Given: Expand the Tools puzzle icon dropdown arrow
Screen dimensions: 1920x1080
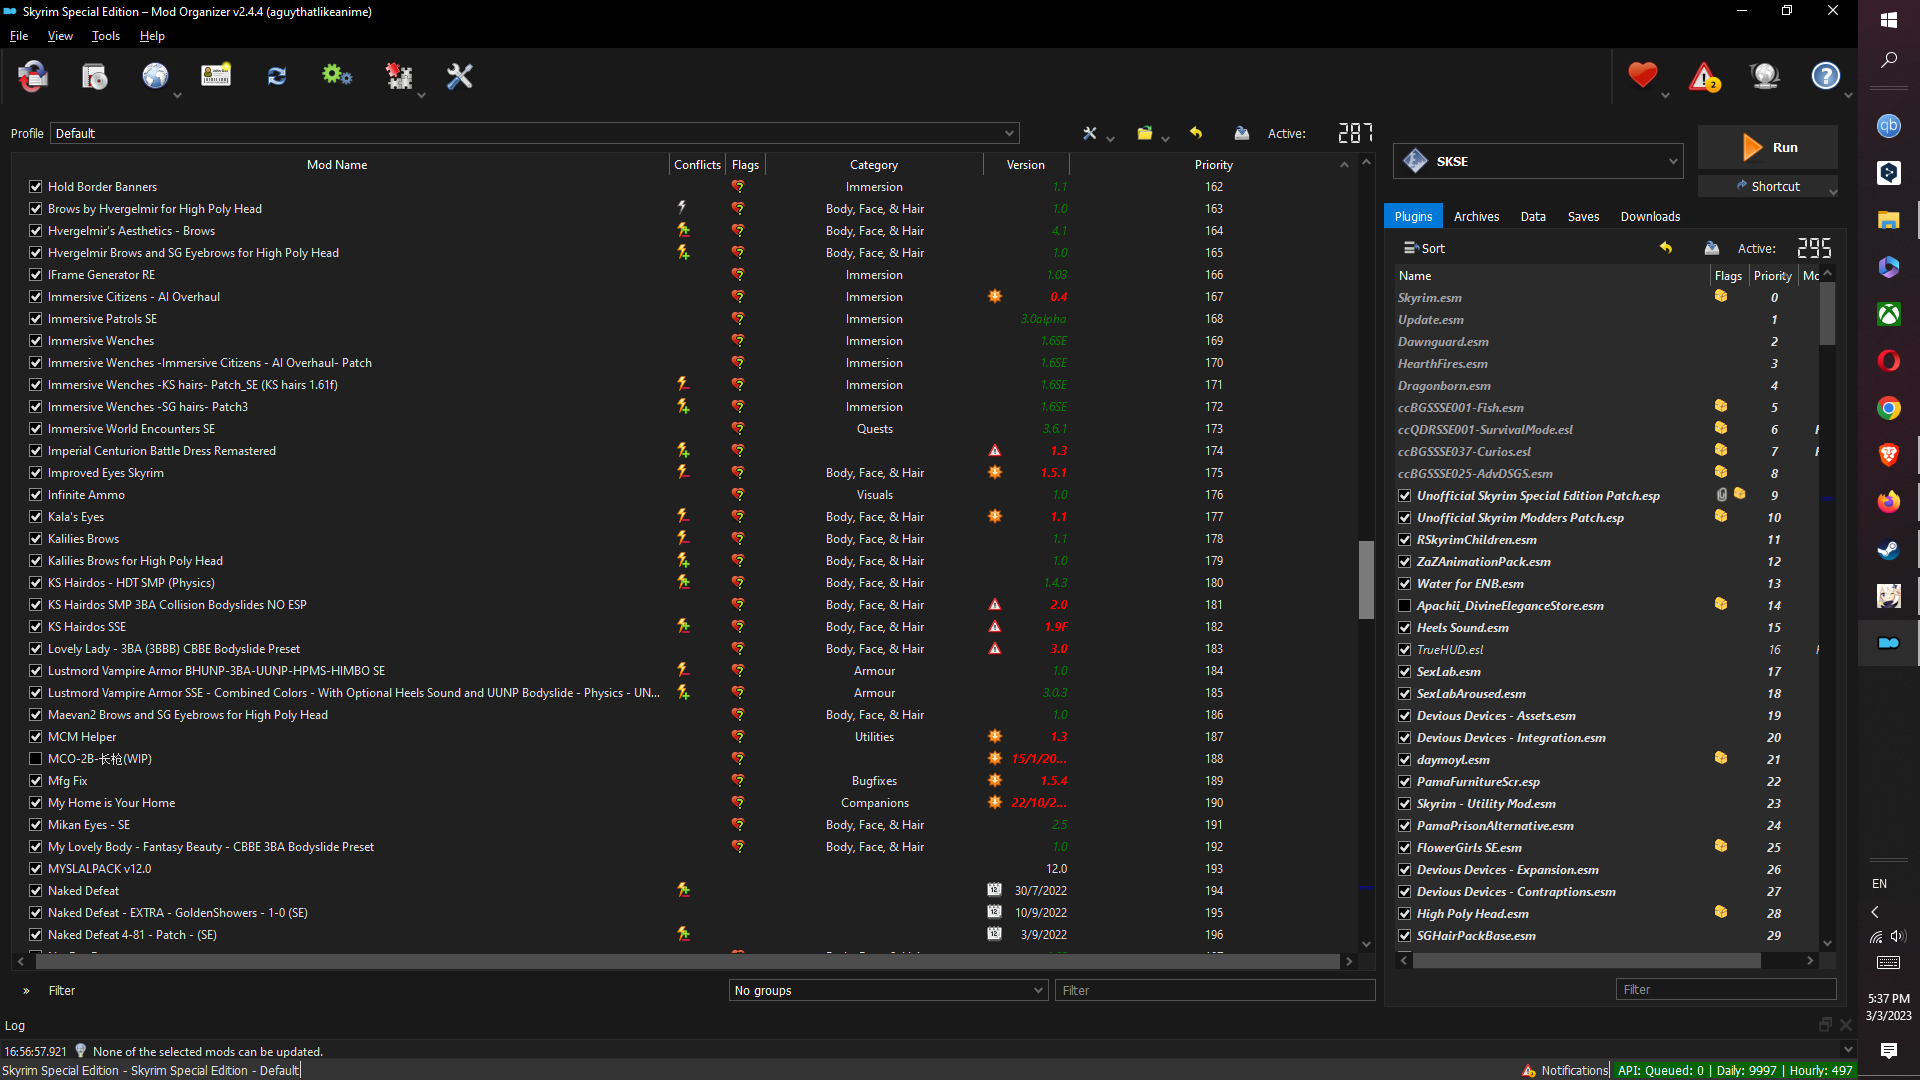Looking at the screenshot, I should [x=421, y=96].
